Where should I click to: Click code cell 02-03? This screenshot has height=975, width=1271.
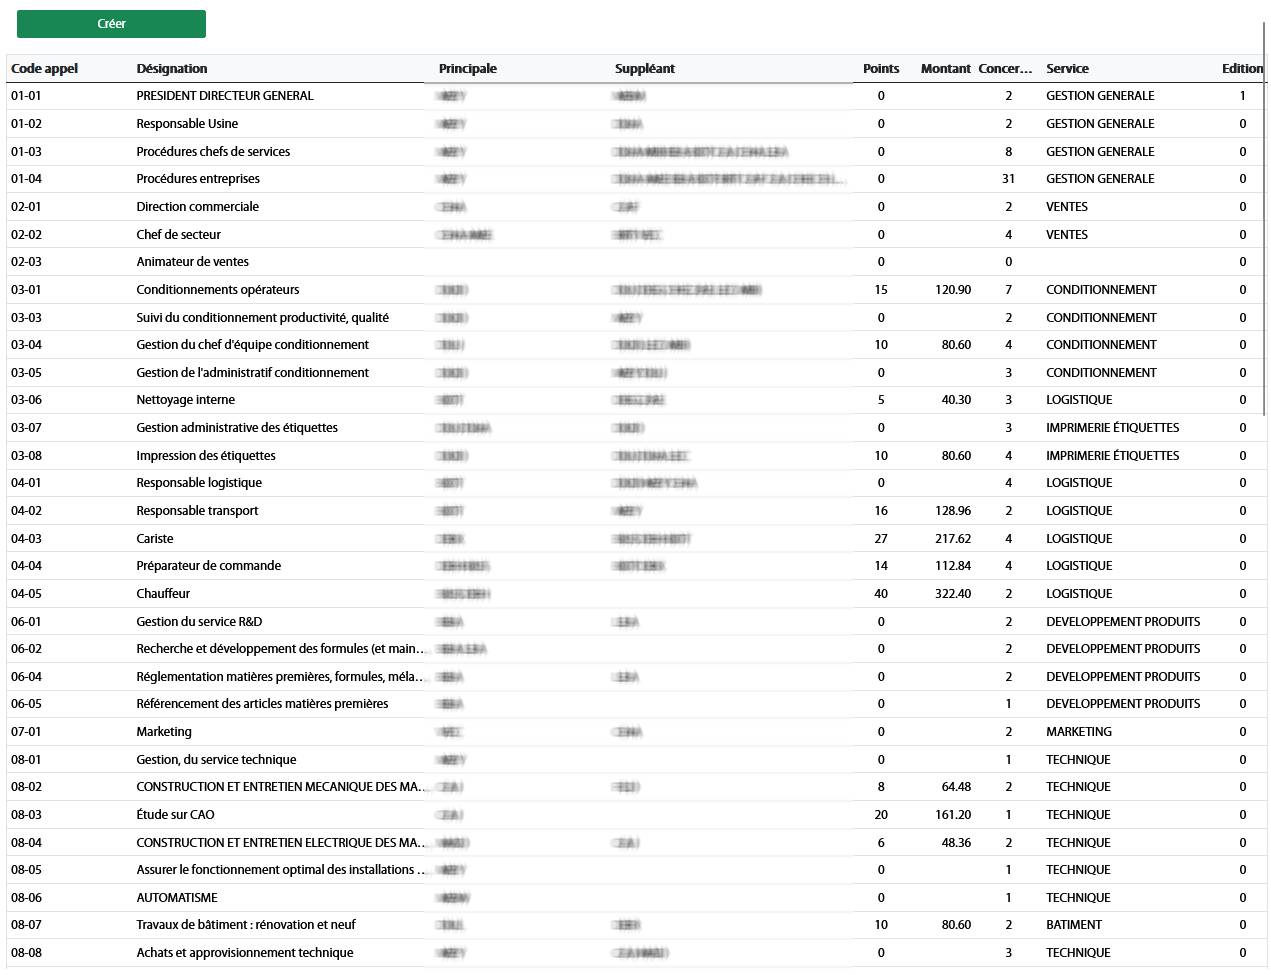coord(26,262)
